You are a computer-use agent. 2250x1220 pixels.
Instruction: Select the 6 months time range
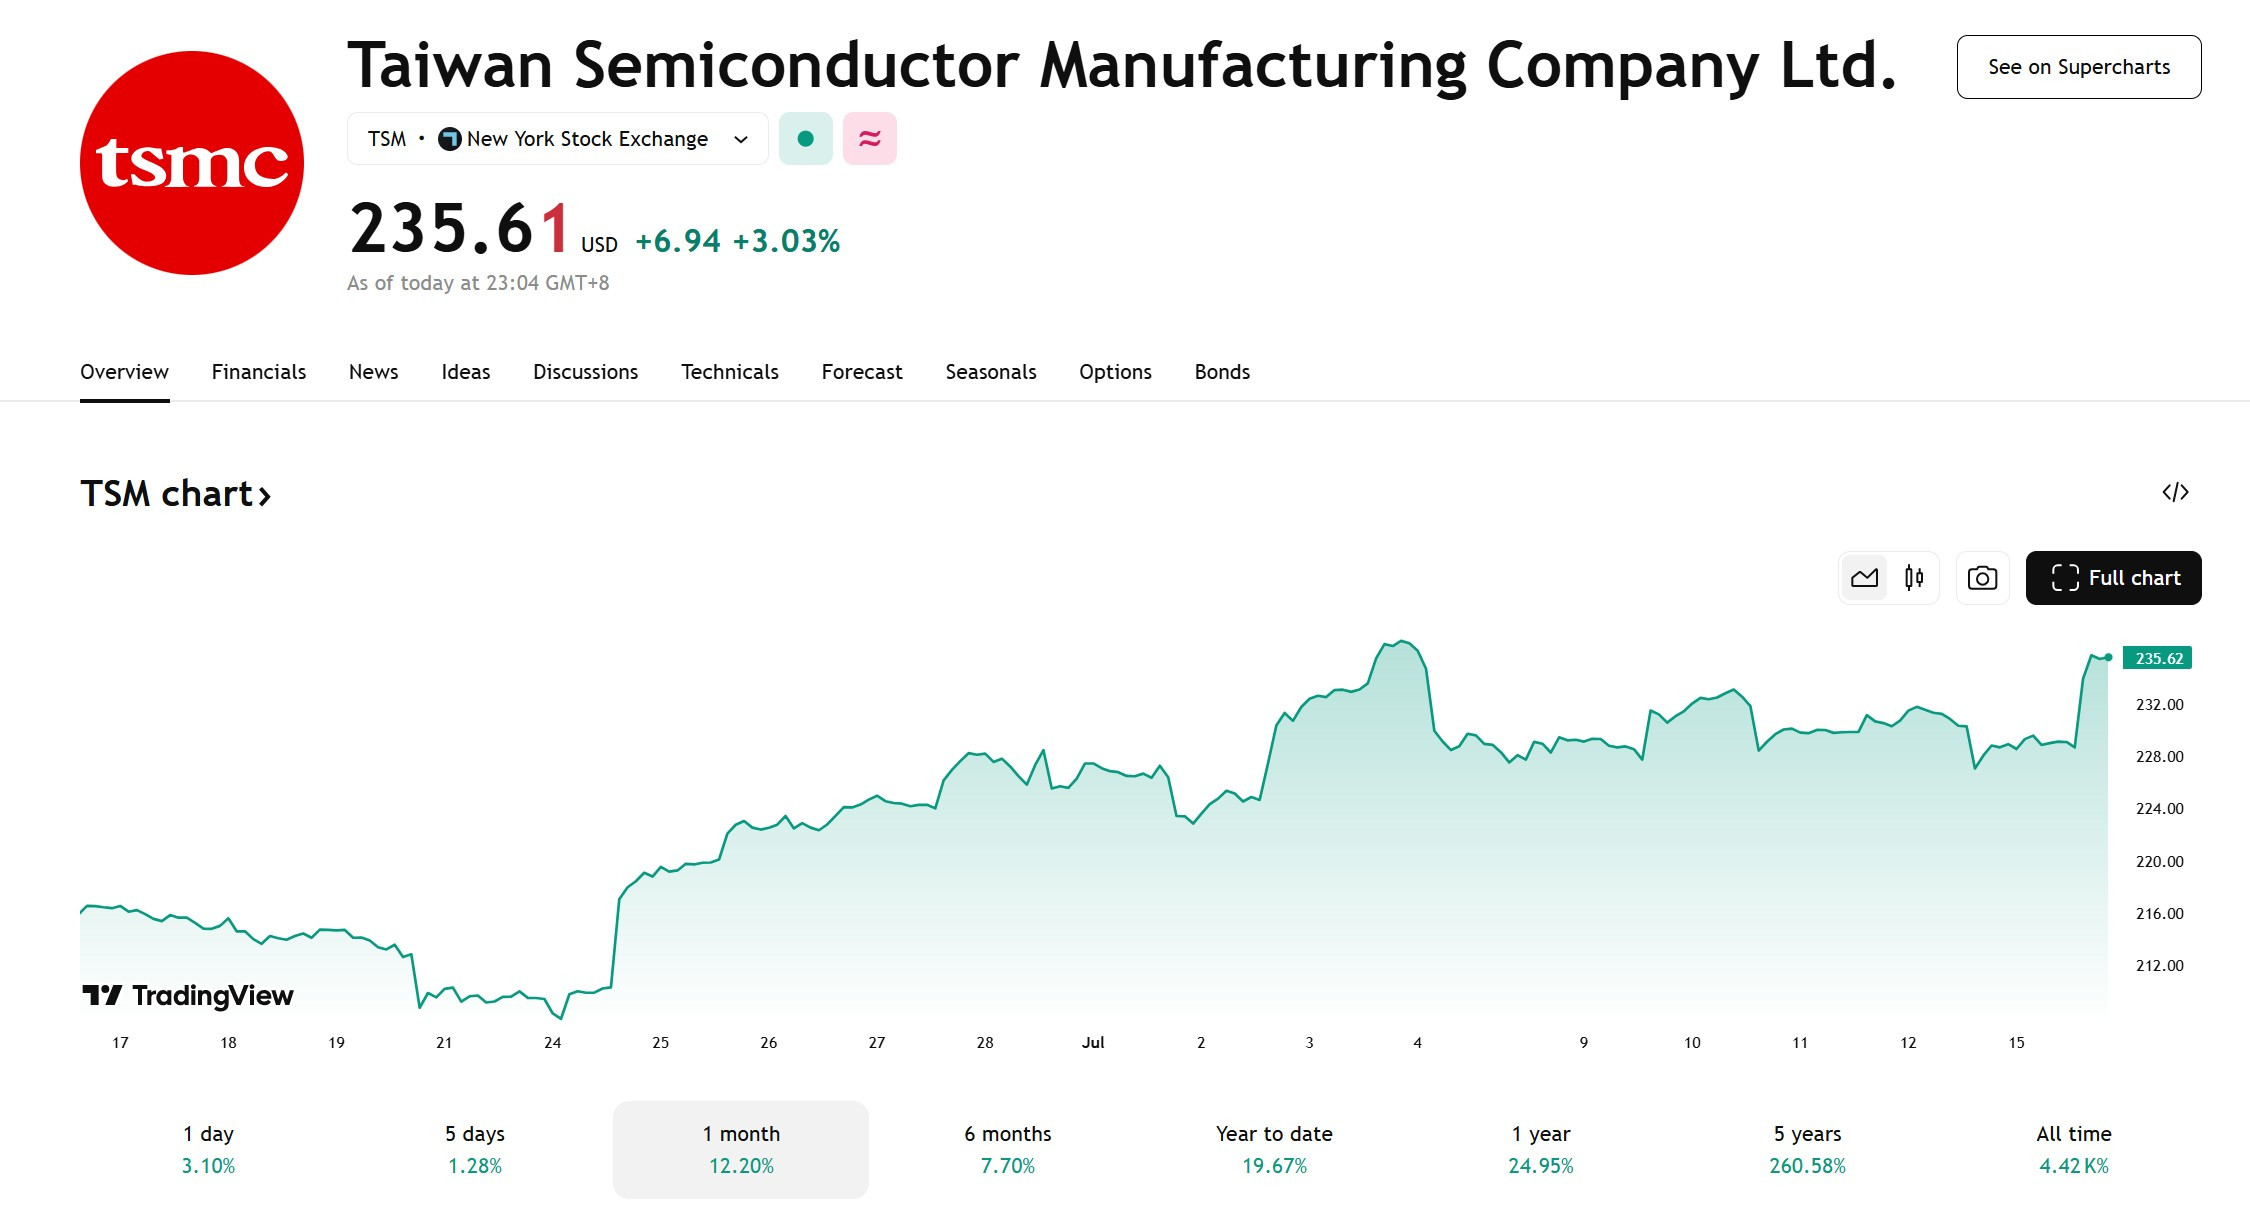coord(1008,1150)
